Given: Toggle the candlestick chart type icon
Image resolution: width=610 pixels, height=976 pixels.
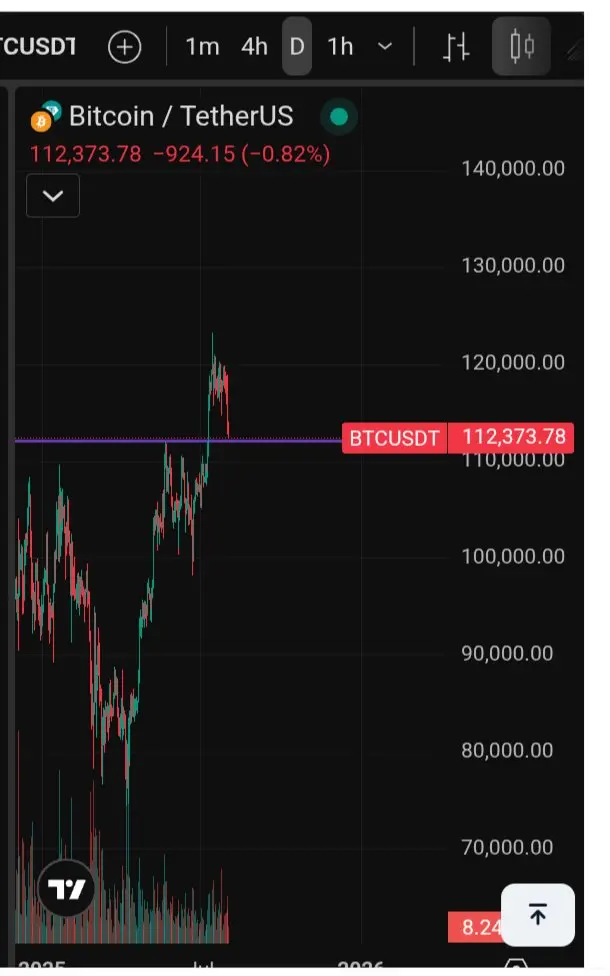Looking at the screenshot, I should tap(522, 47).
